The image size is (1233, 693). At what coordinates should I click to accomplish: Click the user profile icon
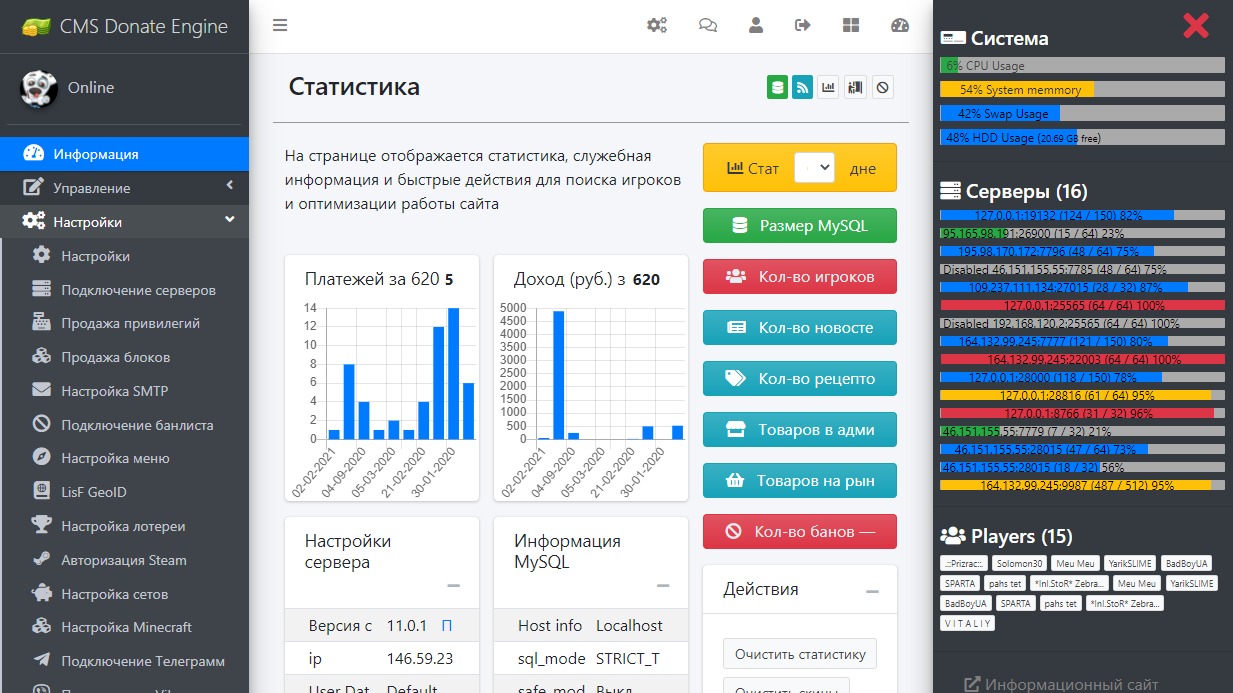click(756, 26)
